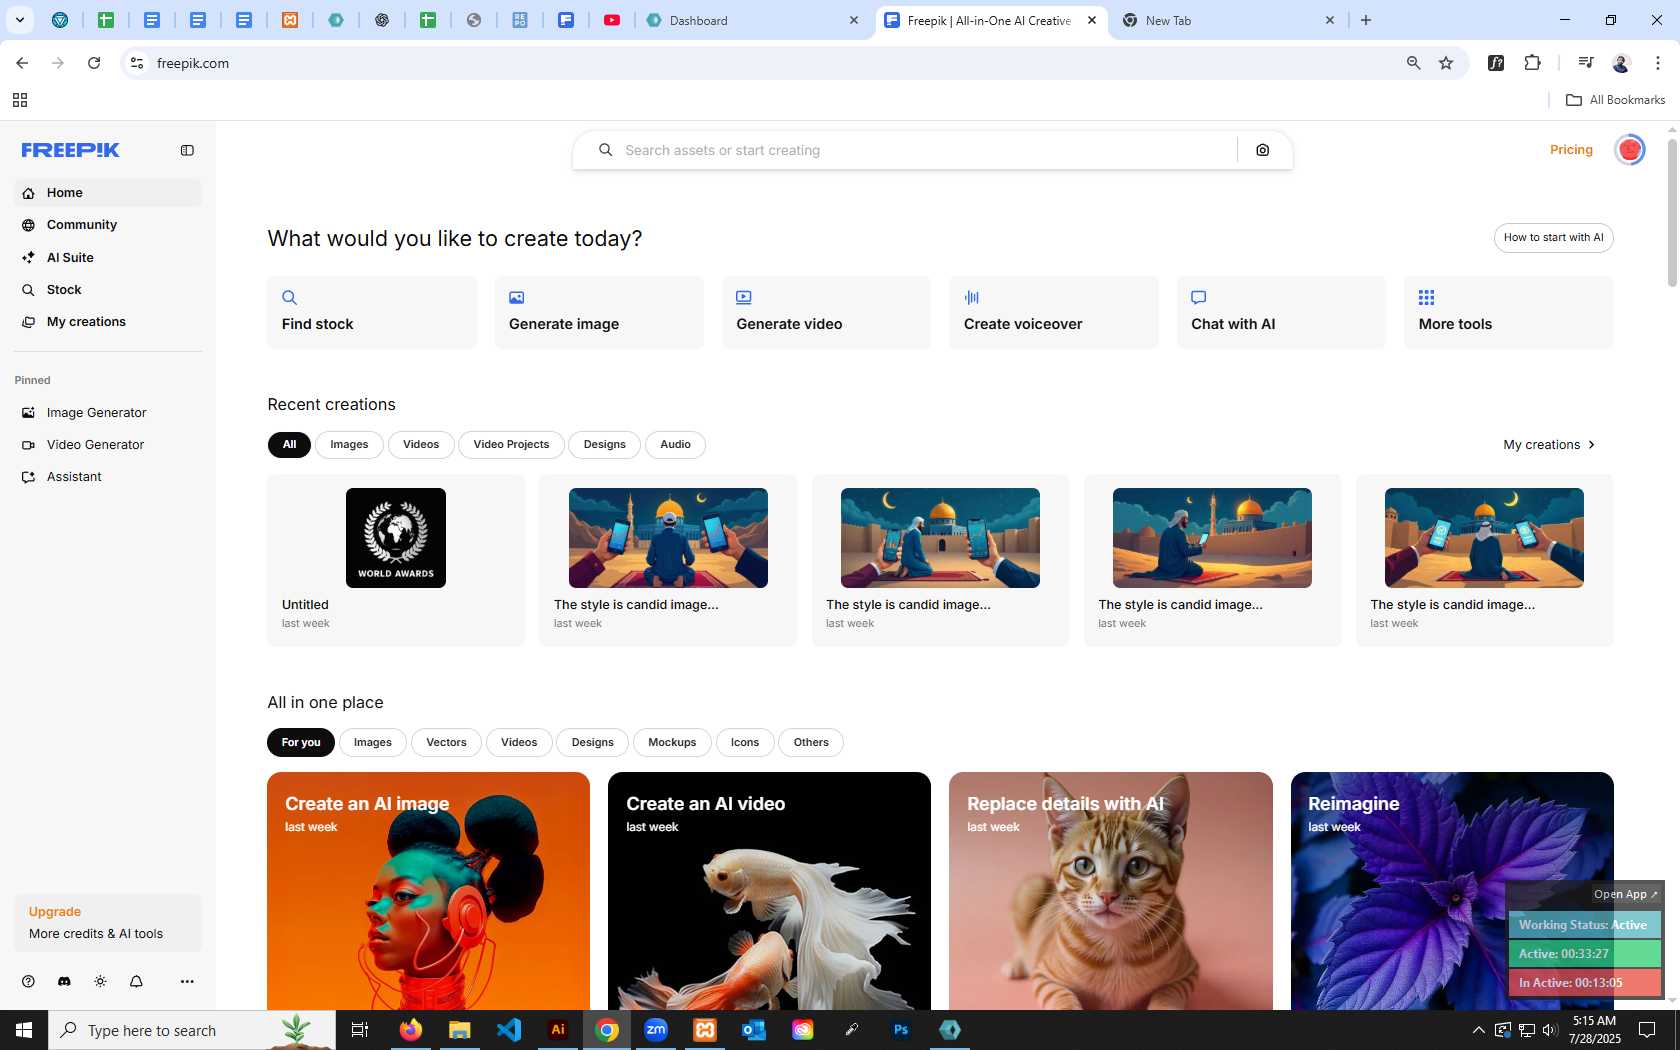Select the For you filter

point(301,742)
